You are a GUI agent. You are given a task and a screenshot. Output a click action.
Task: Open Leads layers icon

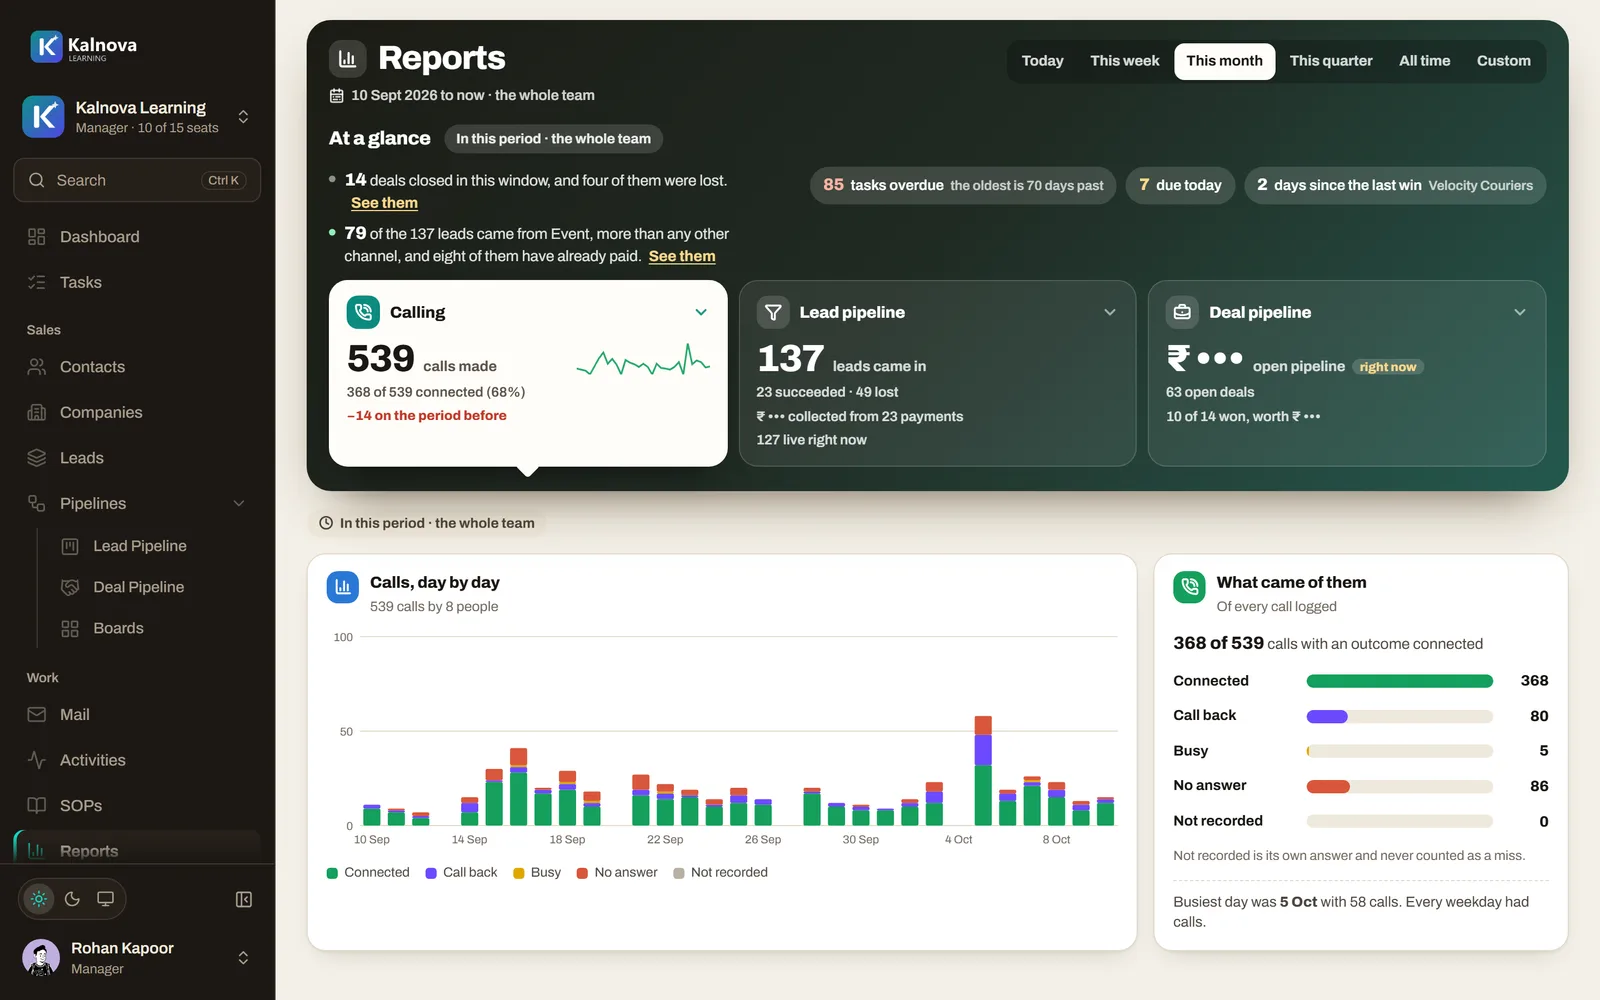(x=37, y=458)
